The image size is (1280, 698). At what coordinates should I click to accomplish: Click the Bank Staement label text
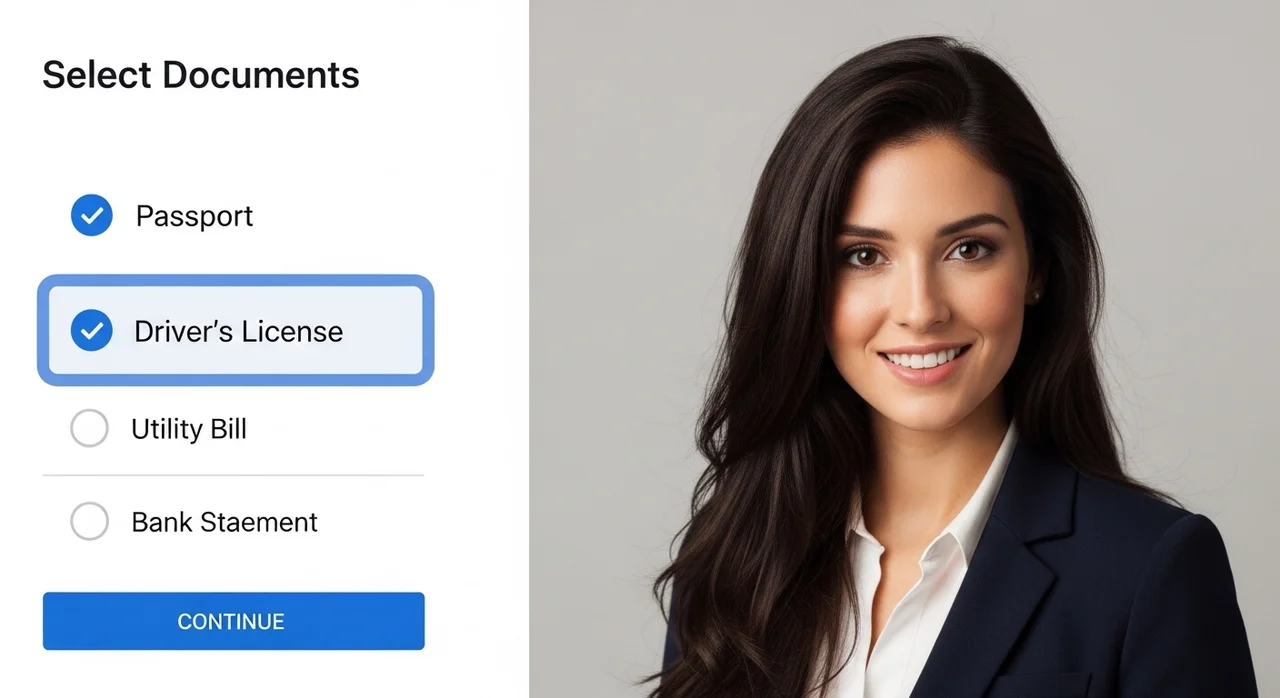[225, 522]
